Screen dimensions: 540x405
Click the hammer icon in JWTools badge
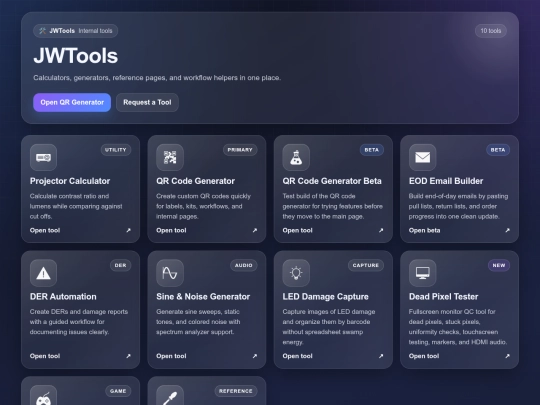[x=42, y=31]
